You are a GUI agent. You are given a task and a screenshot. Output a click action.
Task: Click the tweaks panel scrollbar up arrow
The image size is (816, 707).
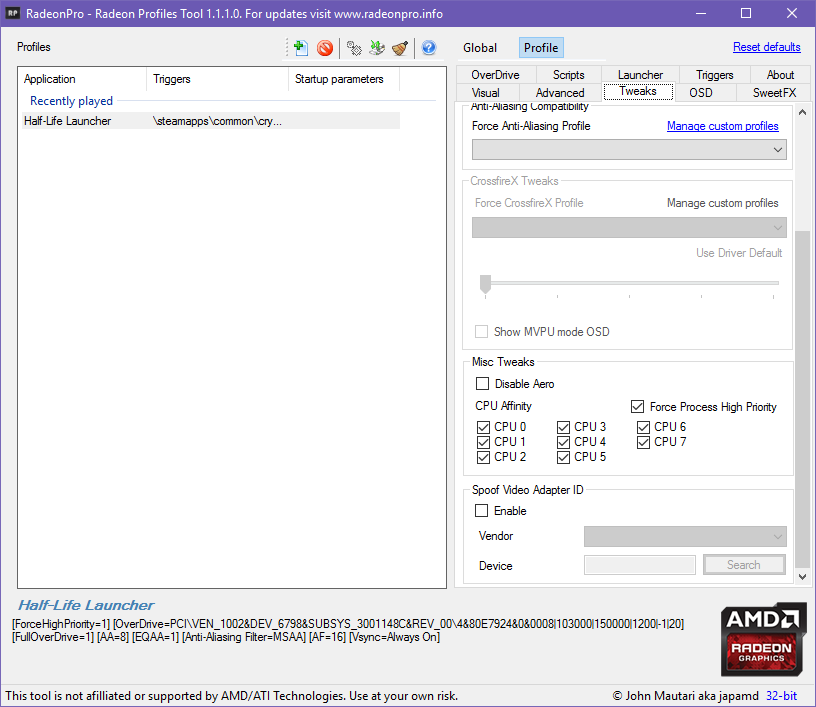click(x=802, y=112)
